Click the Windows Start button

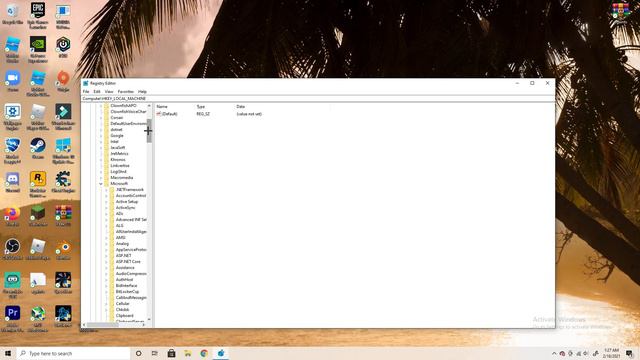tap(8, 353)
